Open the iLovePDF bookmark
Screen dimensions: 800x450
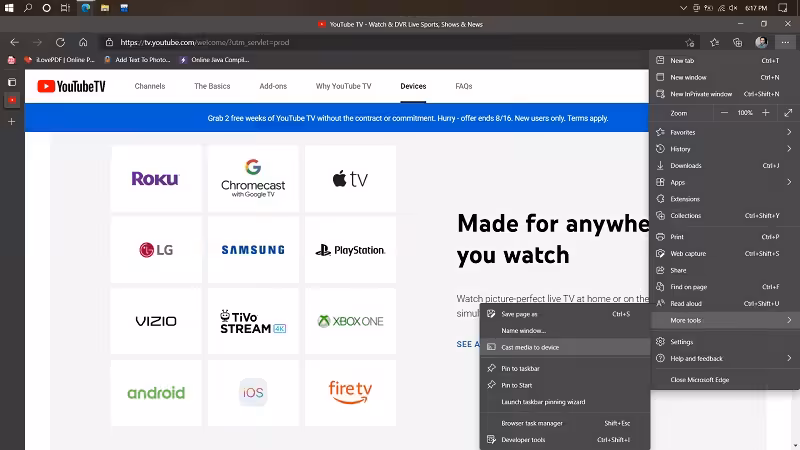coord(59,60)
